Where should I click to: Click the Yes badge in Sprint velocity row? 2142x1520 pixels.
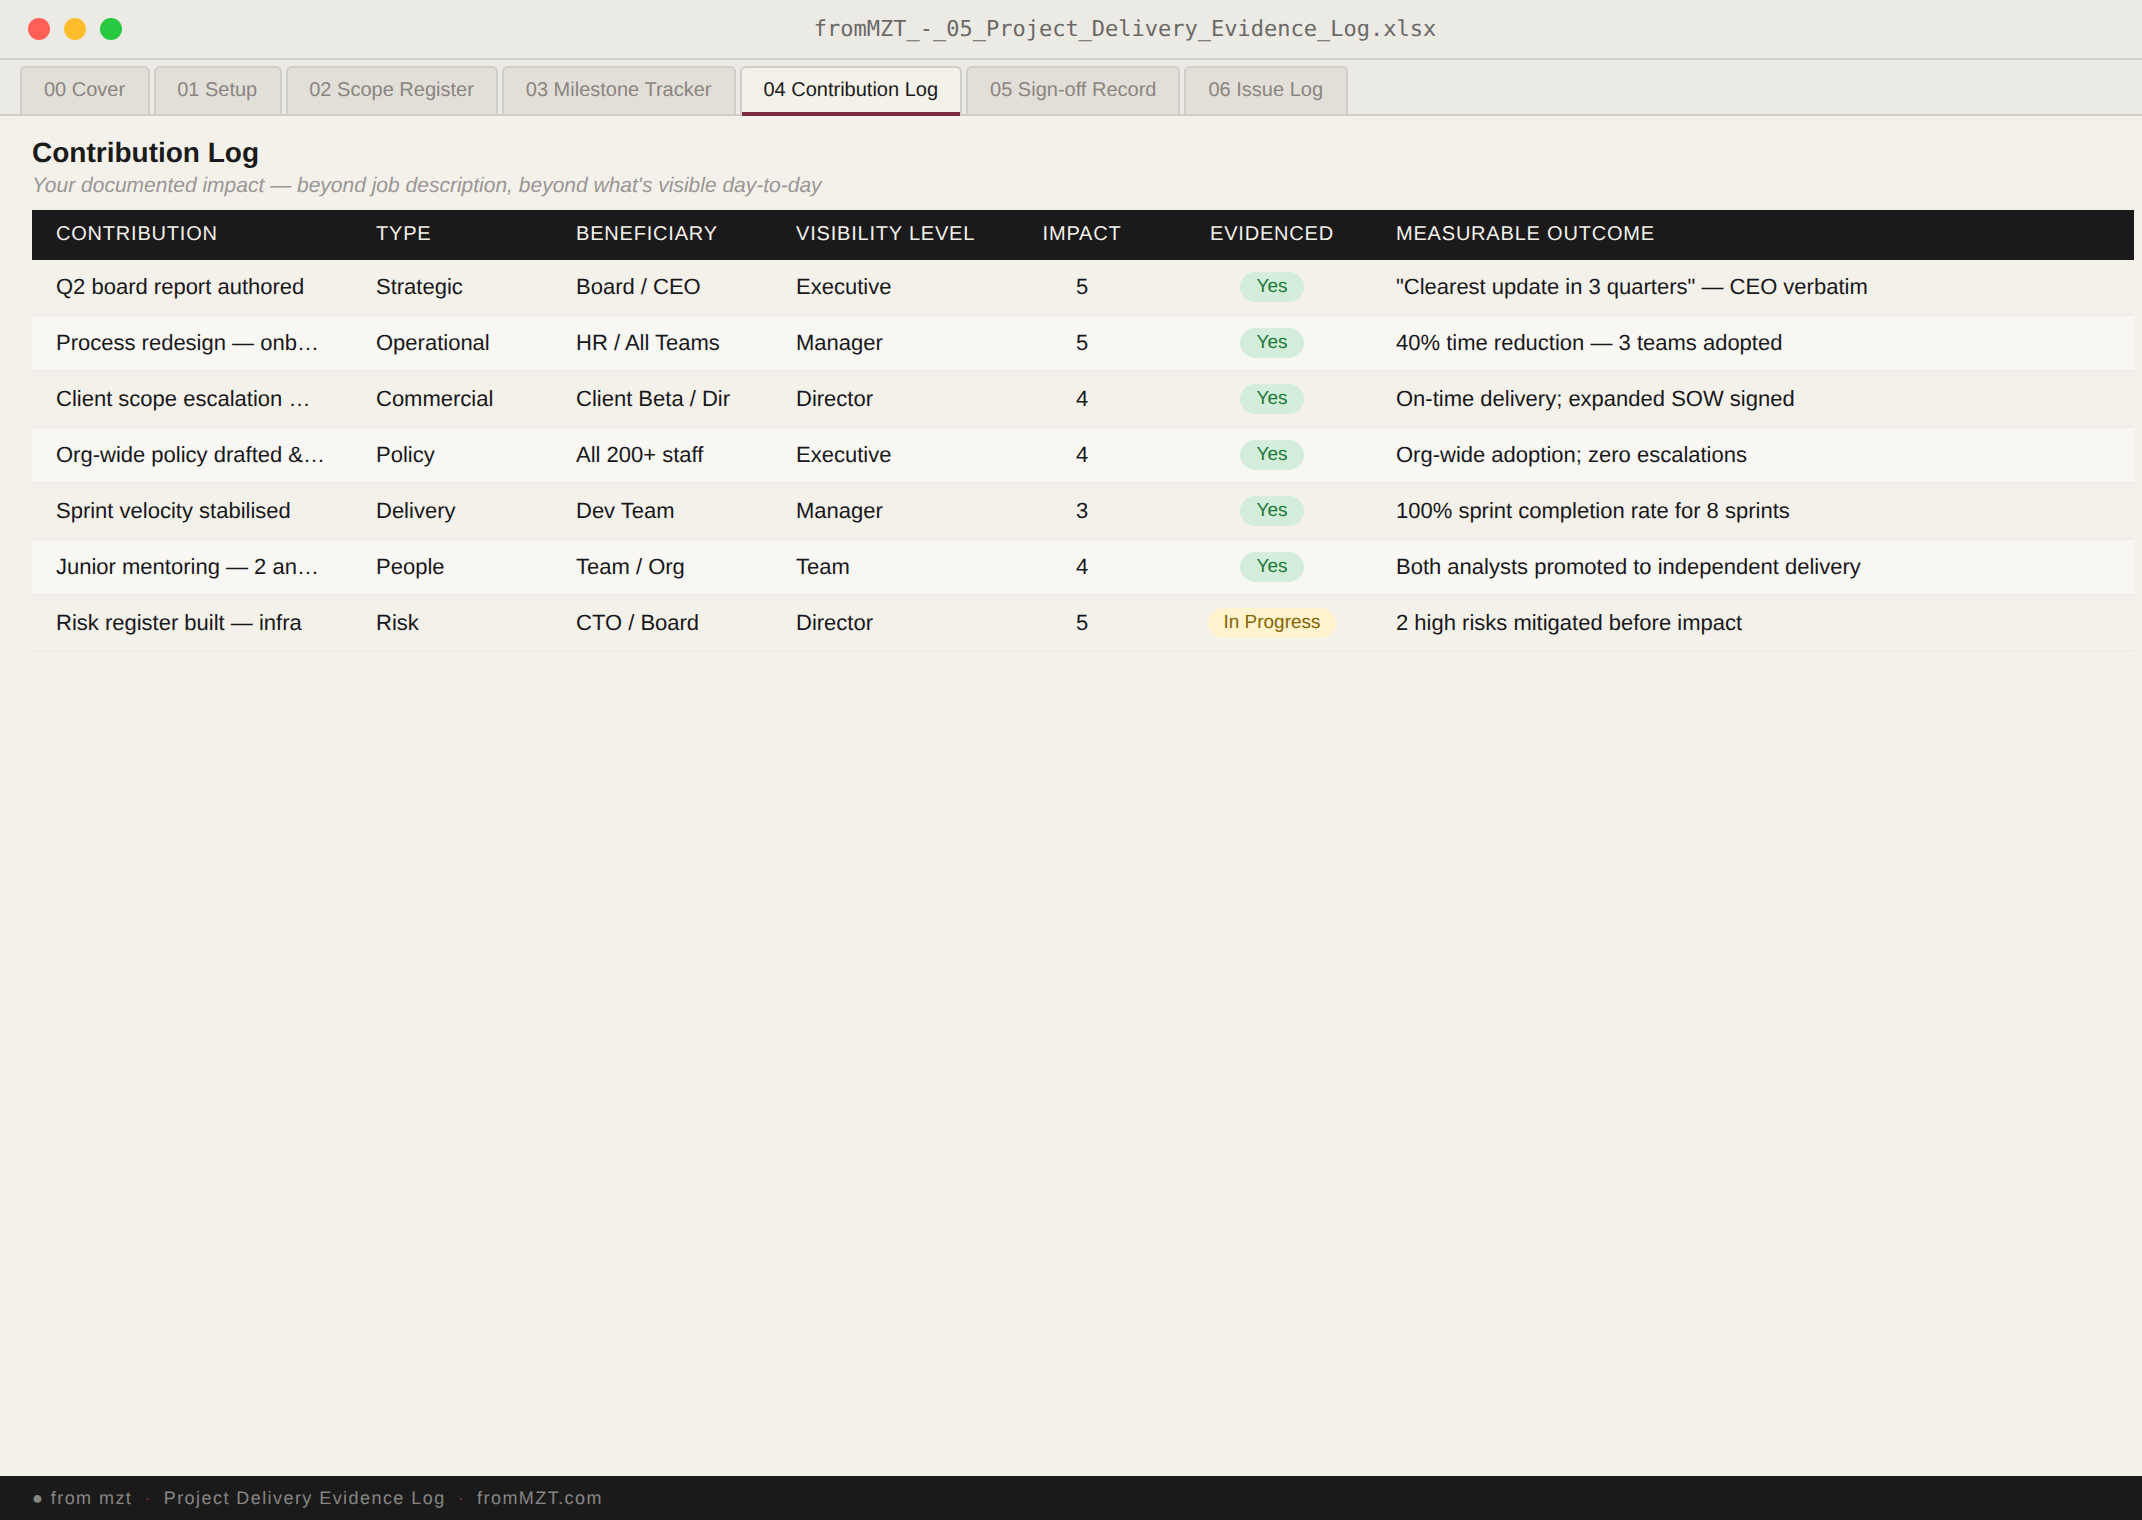coord(1271,510)
